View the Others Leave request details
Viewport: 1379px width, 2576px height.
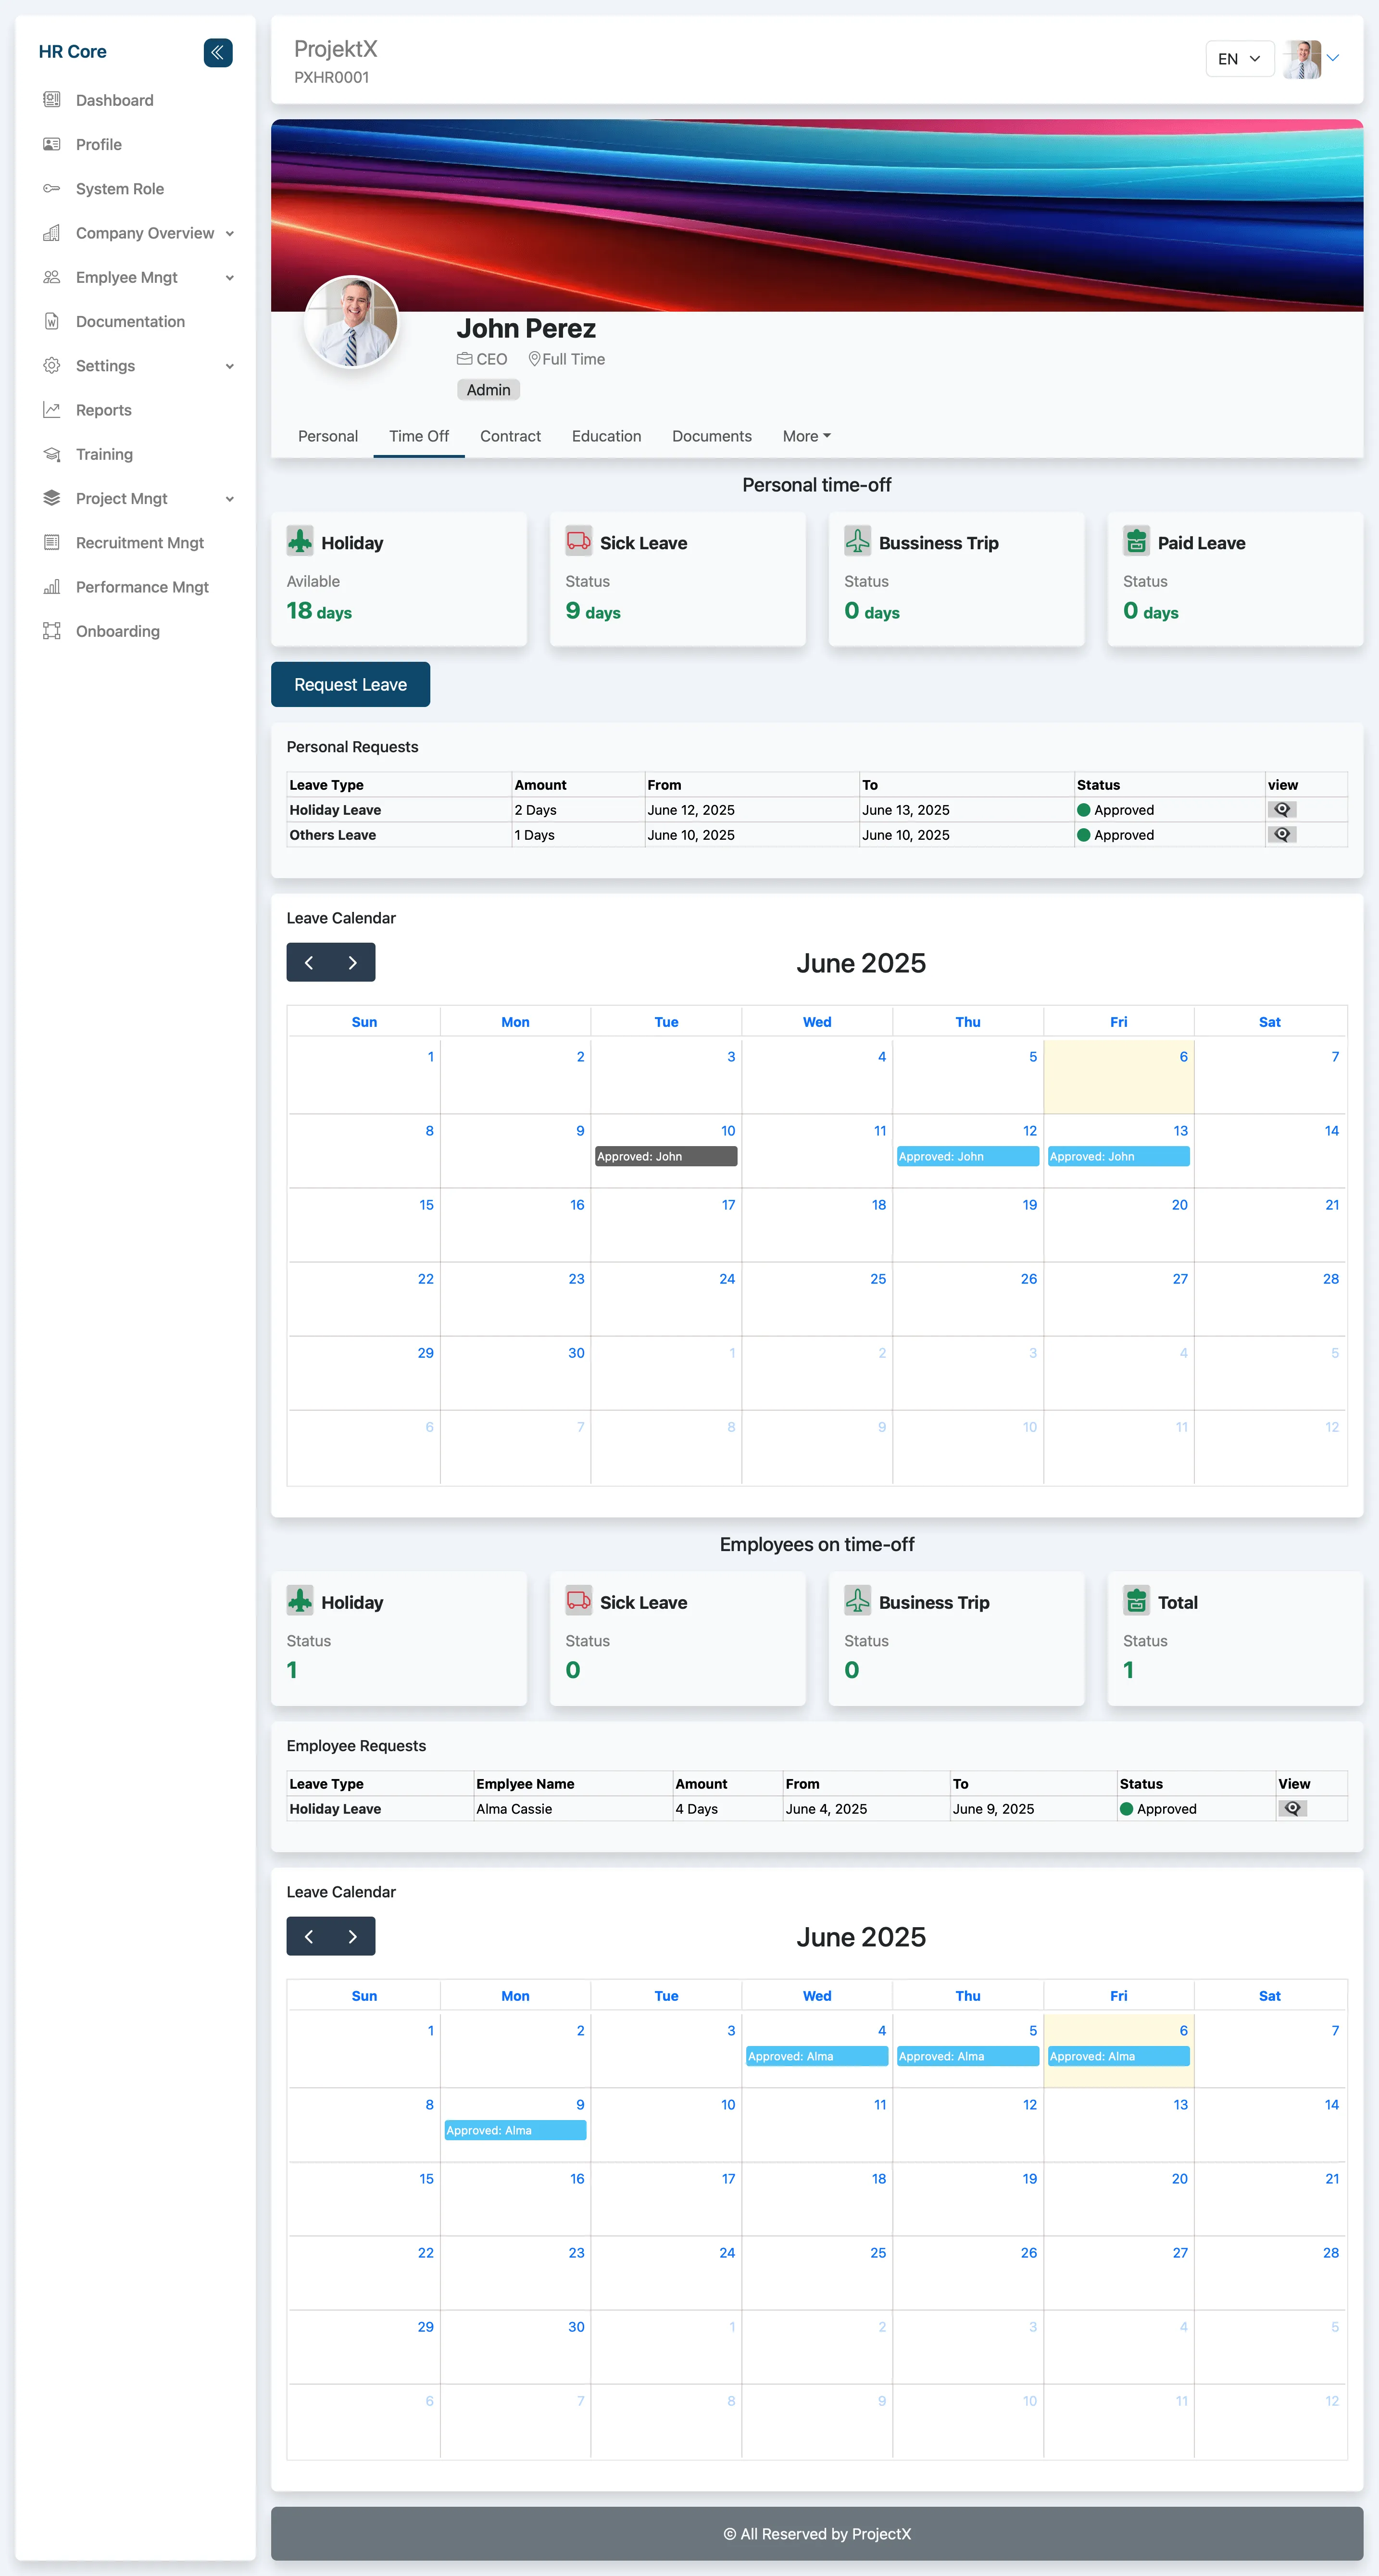pyautogui.click(x=1282, y=834)
